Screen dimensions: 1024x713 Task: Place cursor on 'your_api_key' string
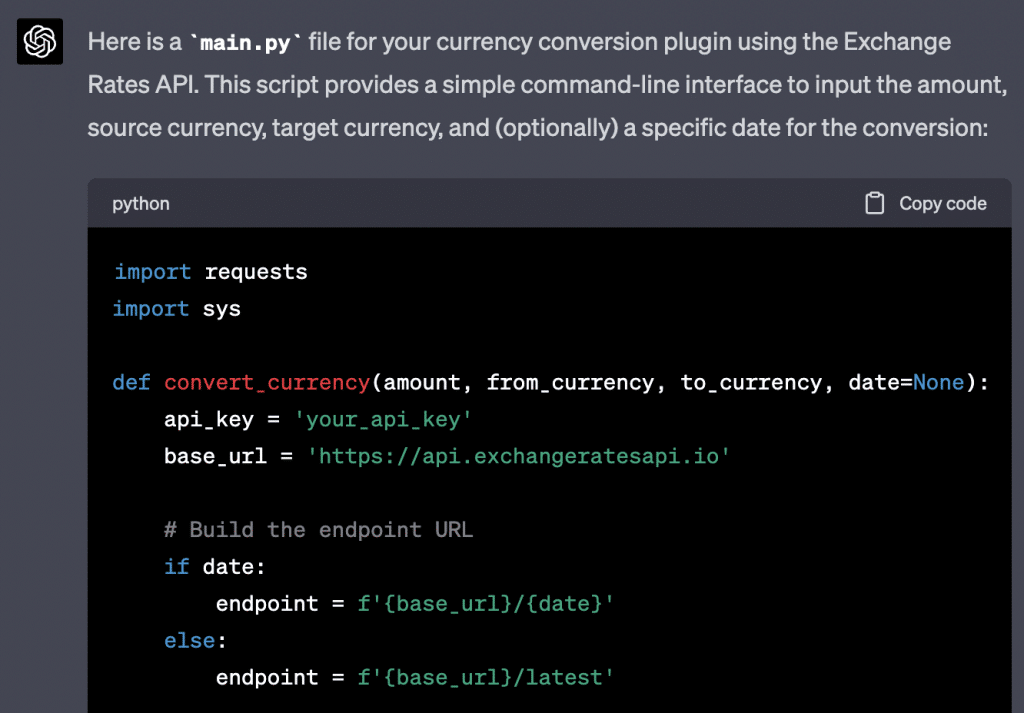[x=383, y=419]
